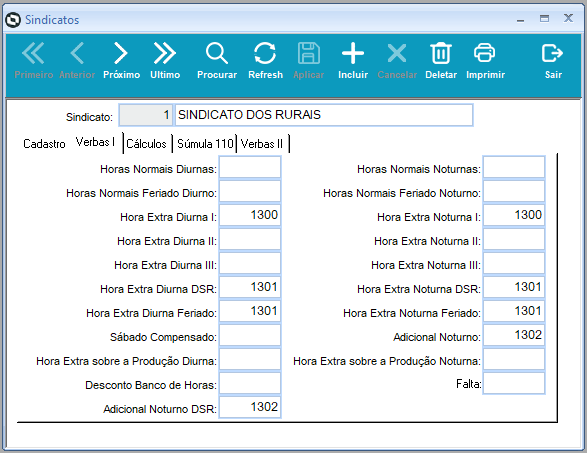Click the Sindicatos app logo icon

click(x=13, y=20)
